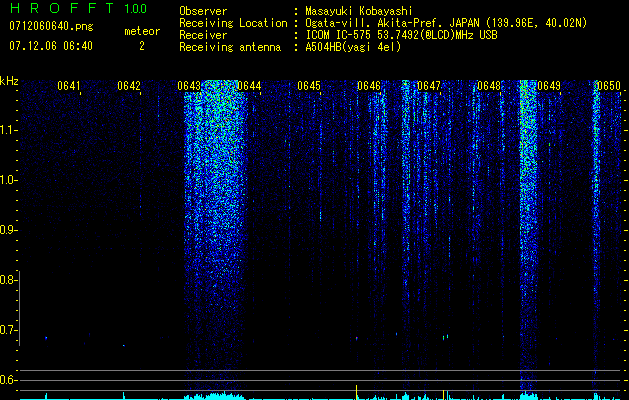Click the 0.7 kHz axis label
Viewport: 629px width, 400px height.
coord(8,330)
